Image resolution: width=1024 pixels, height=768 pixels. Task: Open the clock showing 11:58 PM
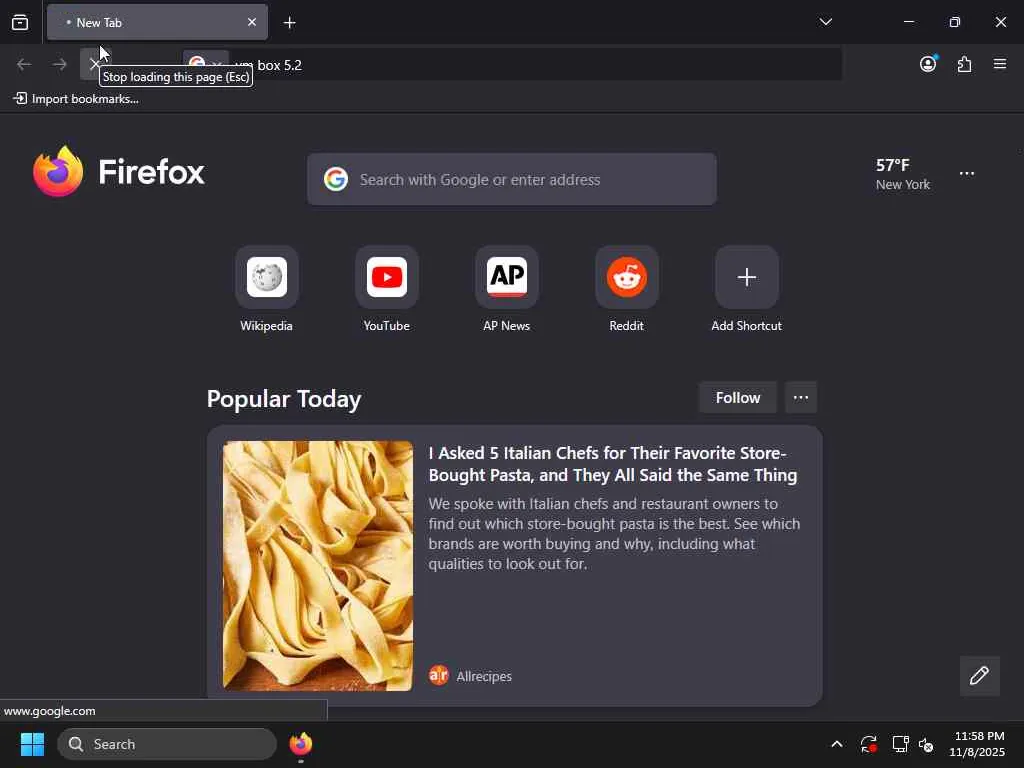[x=977, y=744]
